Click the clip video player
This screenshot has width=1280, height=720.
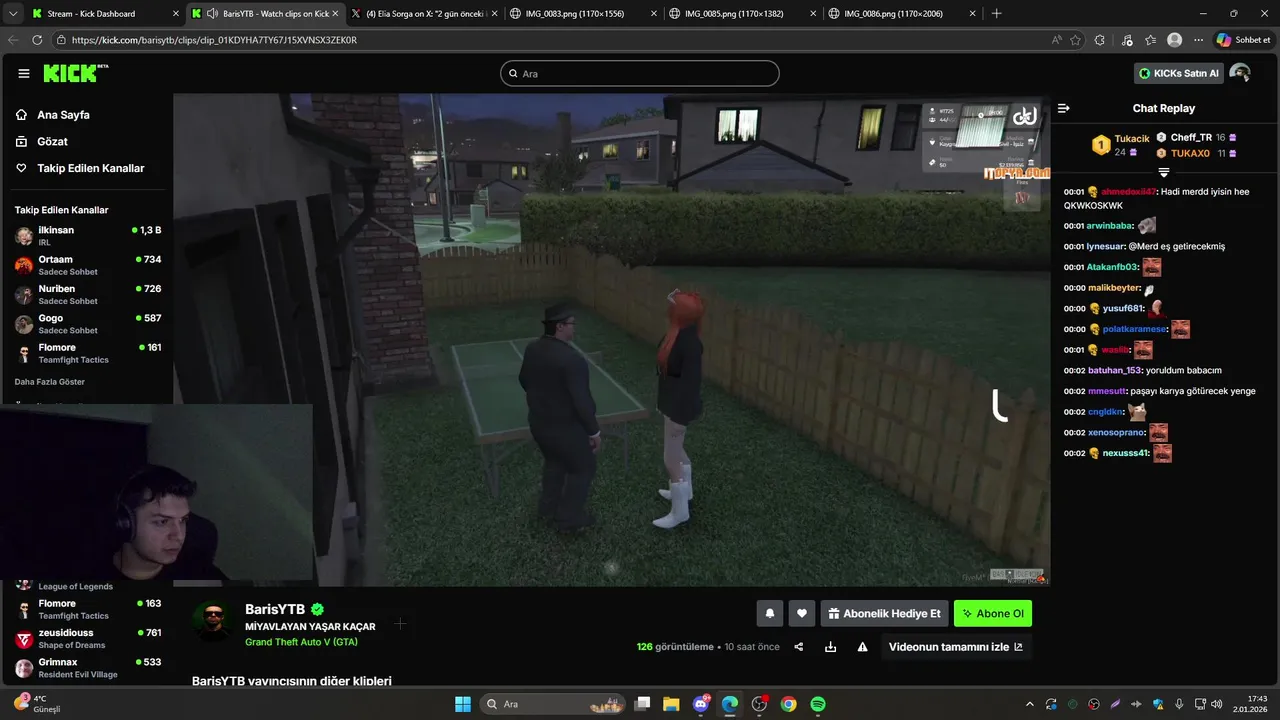coord(611,340)
